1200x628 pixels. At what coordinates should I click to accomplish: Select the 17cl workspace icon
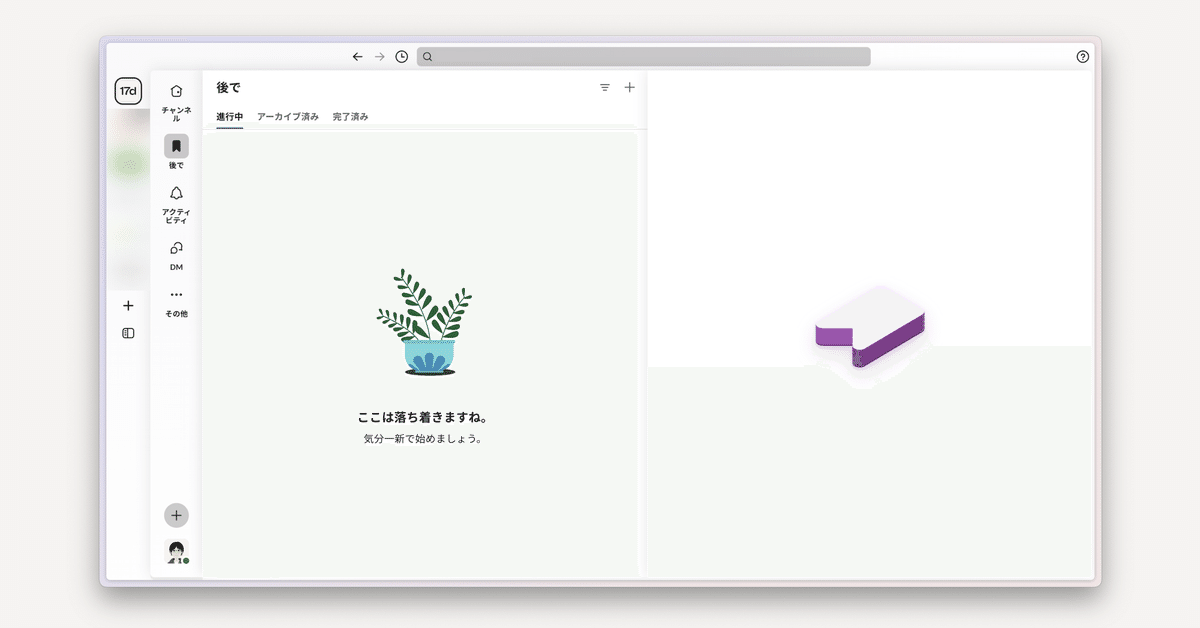pos(128,91)
